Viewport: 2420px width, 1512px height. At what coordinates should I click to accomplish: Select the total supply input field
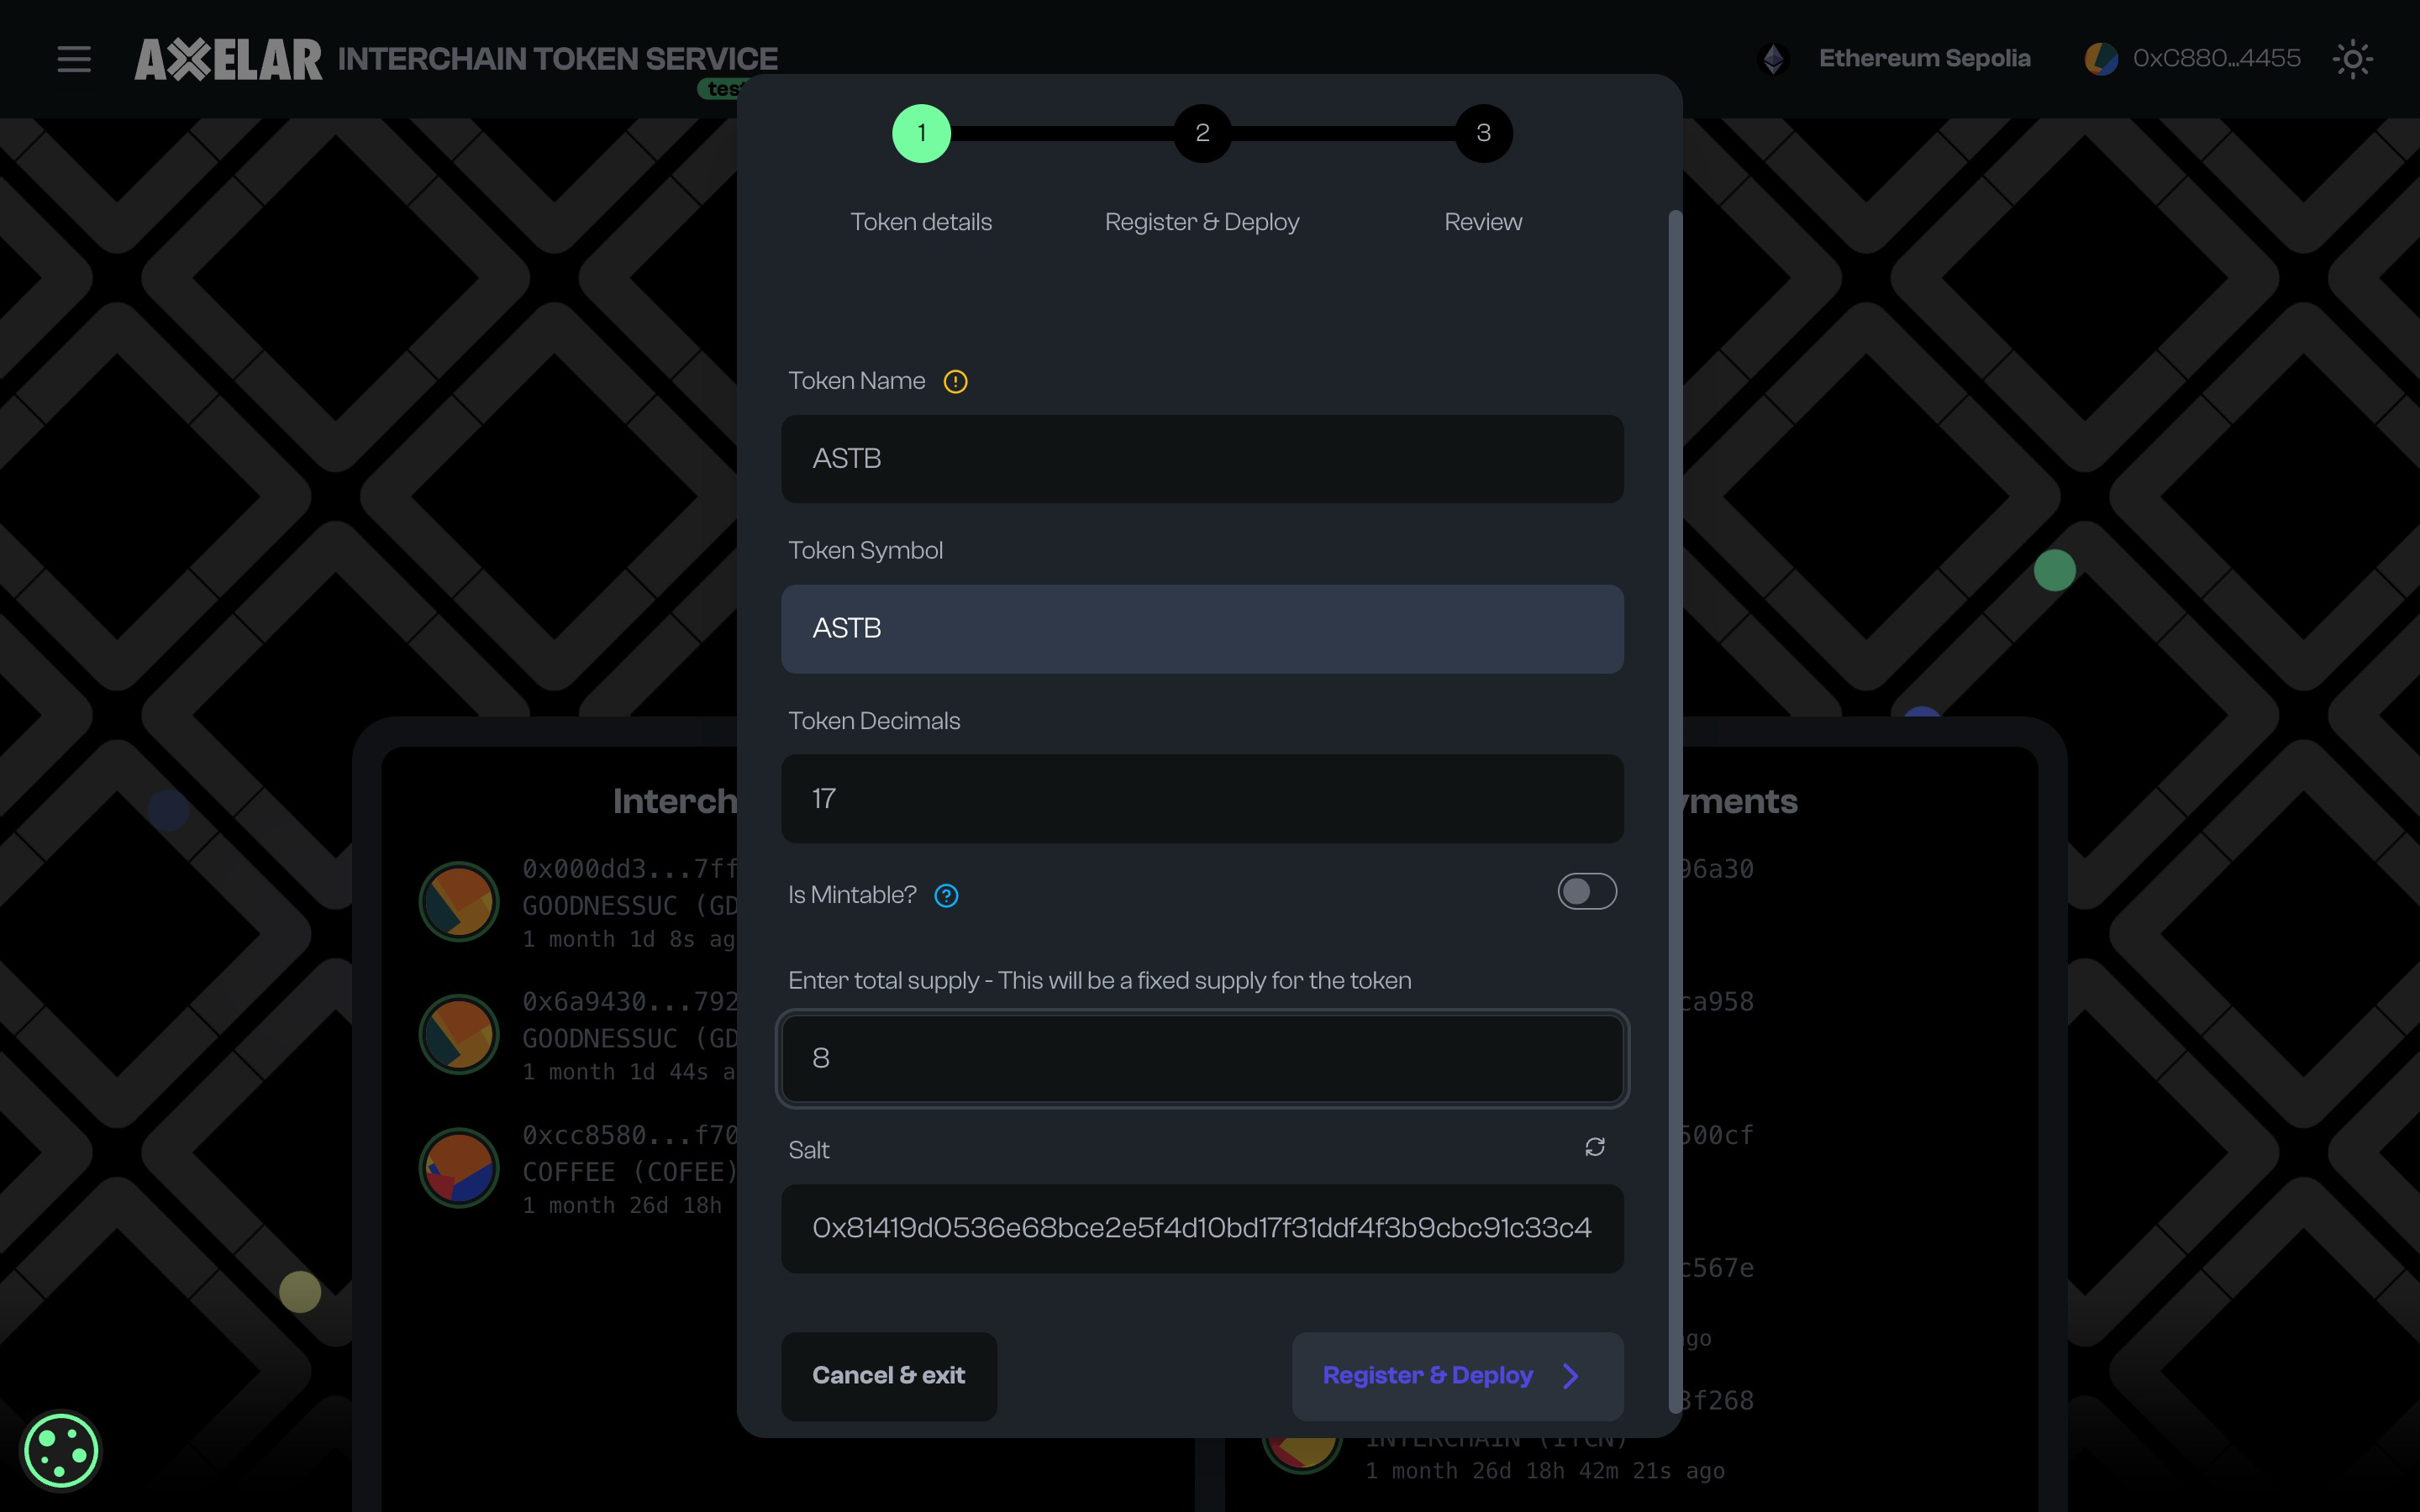[x=1200, y=1058]
